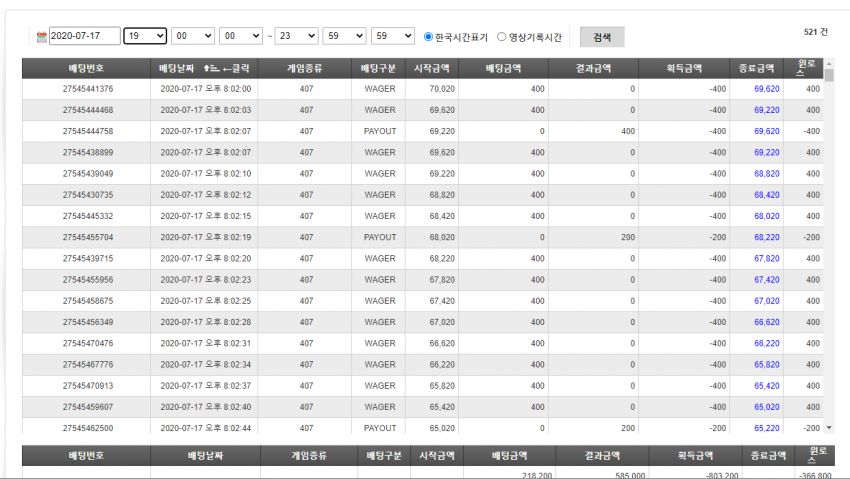850x479 pixels.
Task: Click bet number 27545456349
Action: pos(88,322)
